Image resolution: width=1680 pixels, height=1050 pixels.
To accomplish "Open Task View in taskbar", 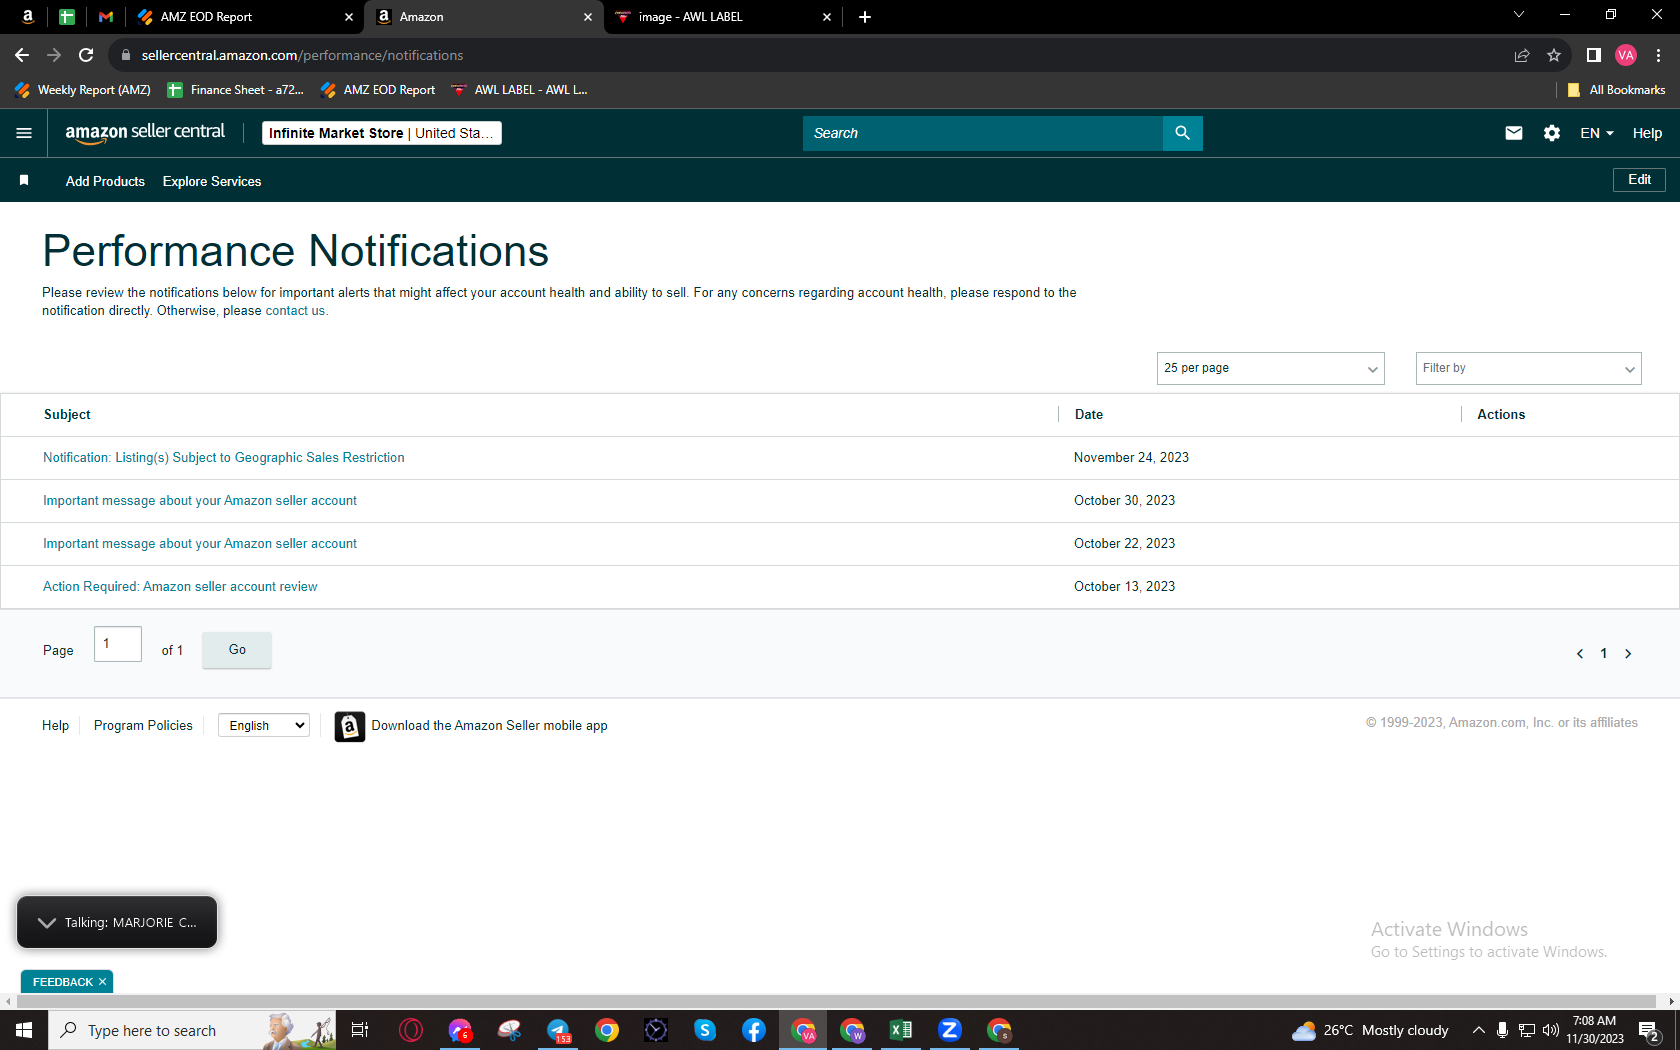I will coord(360,1030).
